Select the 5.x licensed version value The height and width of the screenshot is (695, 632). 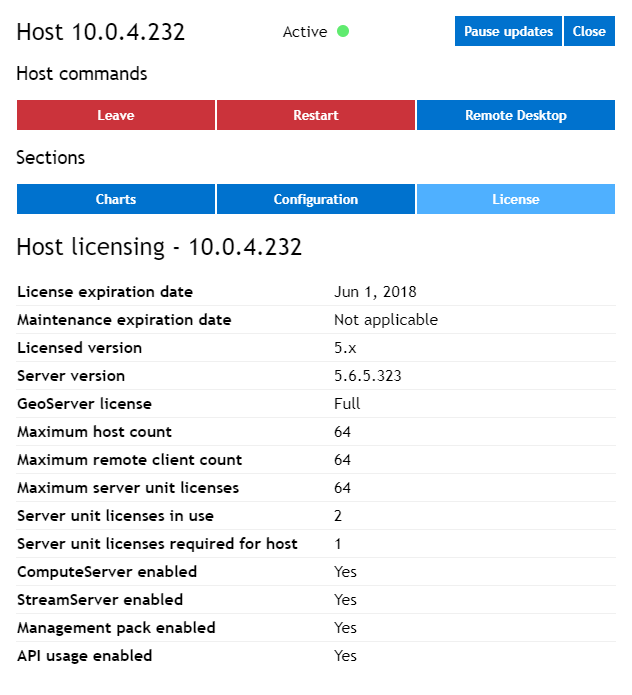pyautogui.click(x=345, y=348)
